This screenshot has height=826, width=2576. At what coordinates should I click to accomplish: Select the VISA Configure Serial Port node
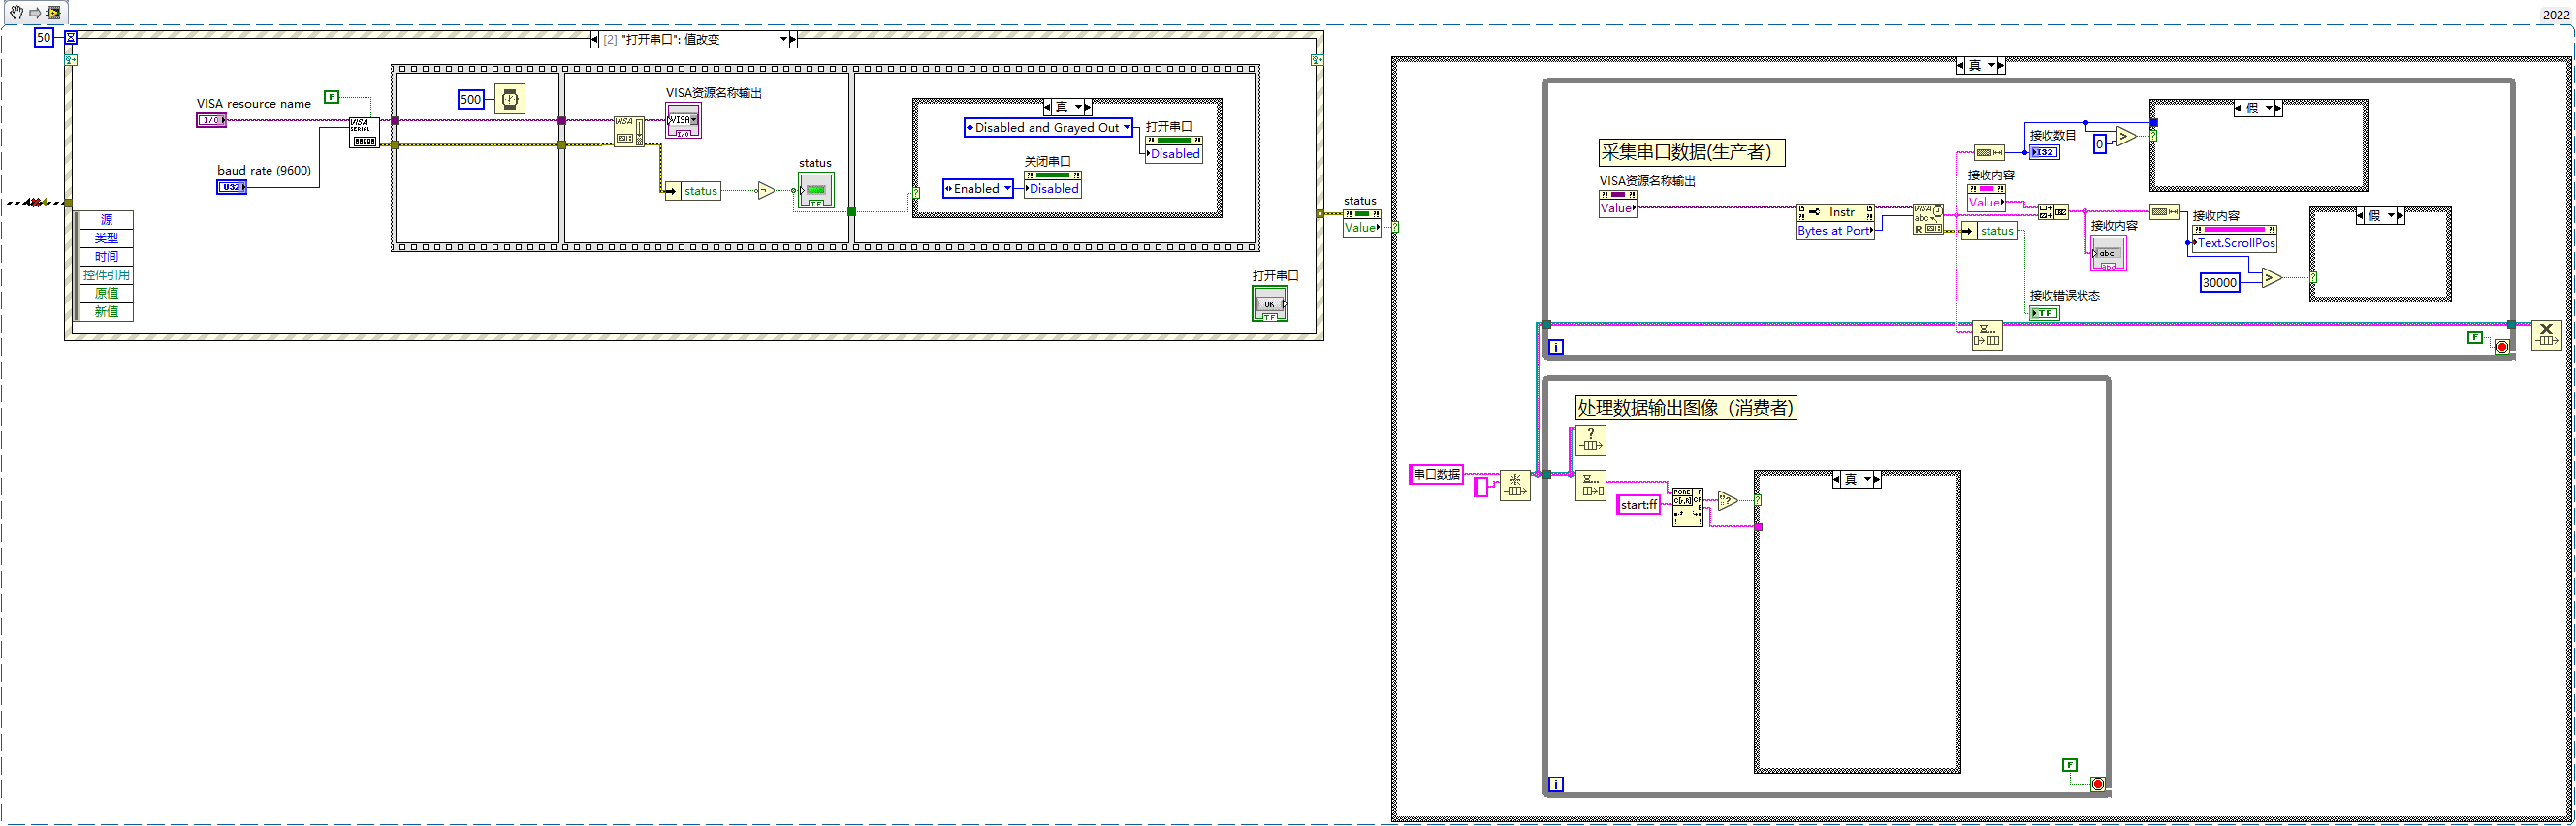point(364,133)
